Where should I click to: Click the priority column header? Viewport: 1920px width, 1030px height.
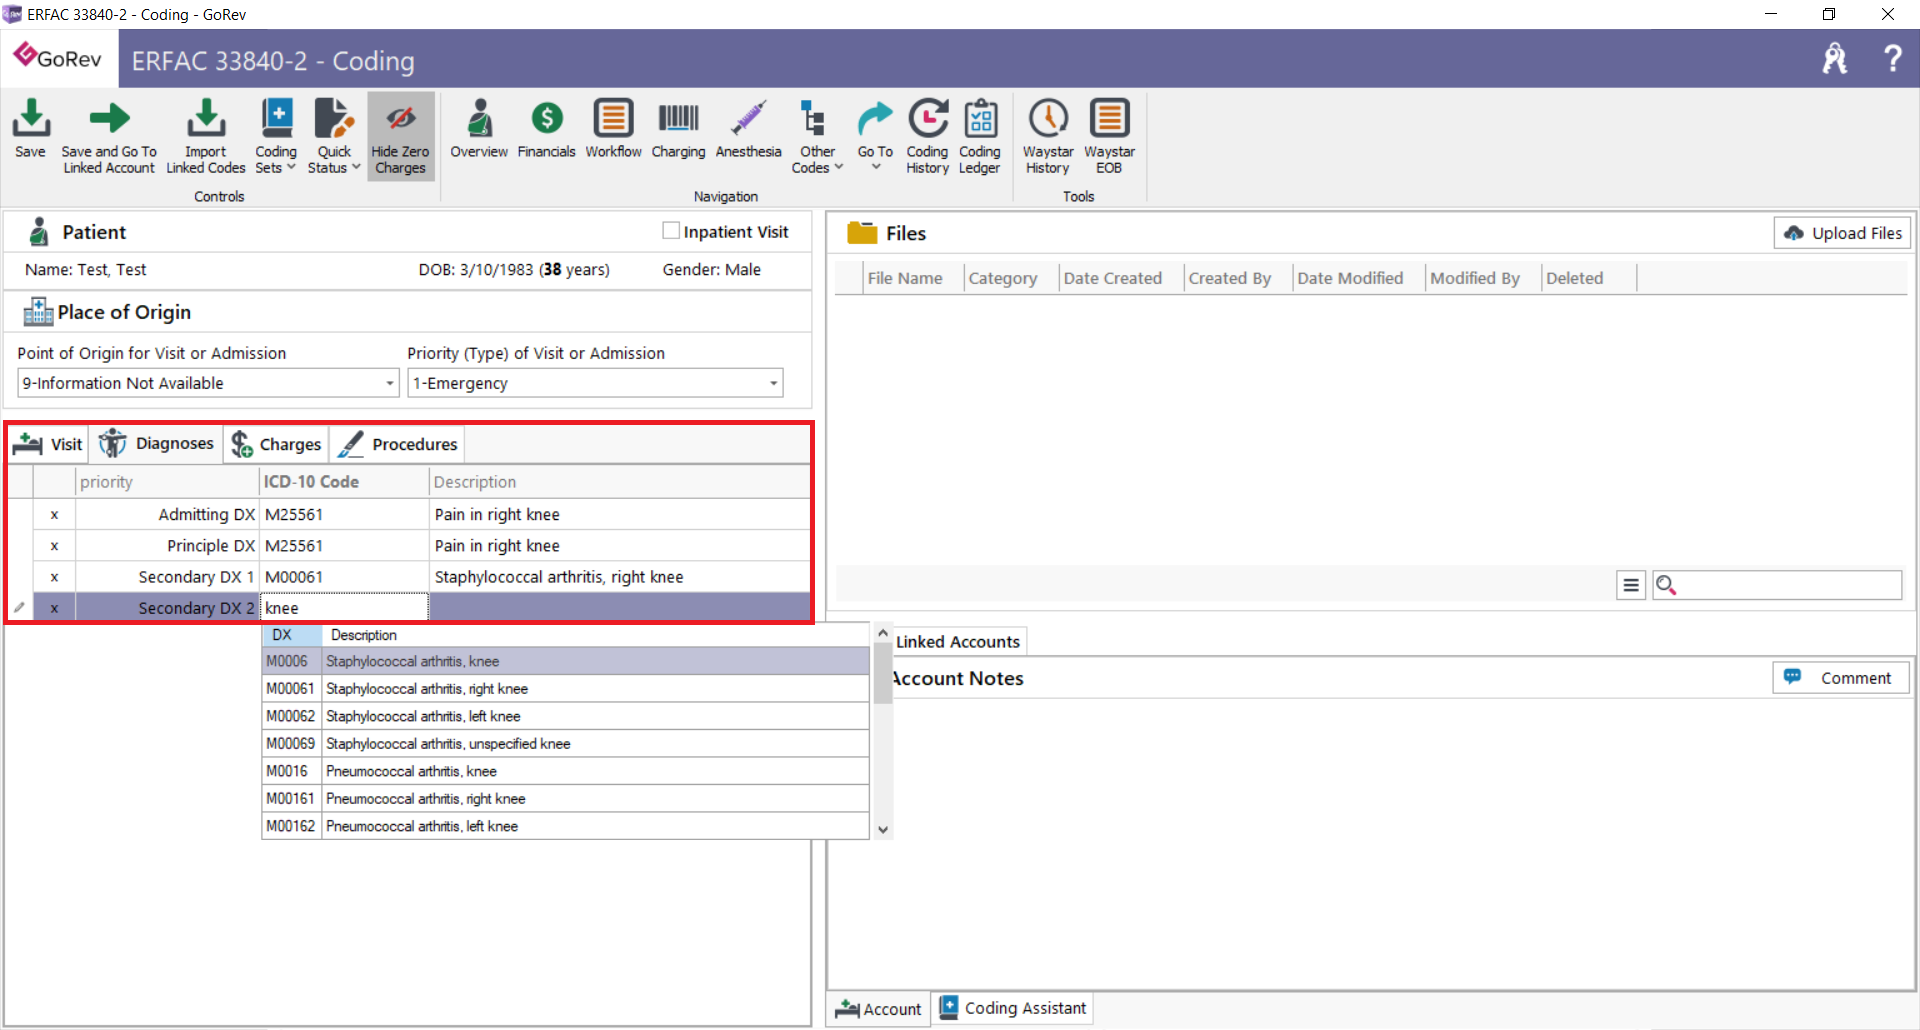[x=167, y=482]
